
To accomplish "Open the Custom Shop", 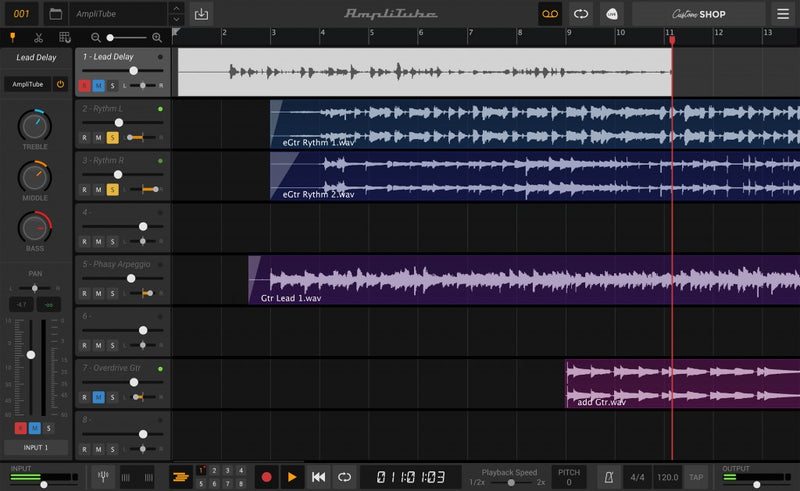I will 699,14.
